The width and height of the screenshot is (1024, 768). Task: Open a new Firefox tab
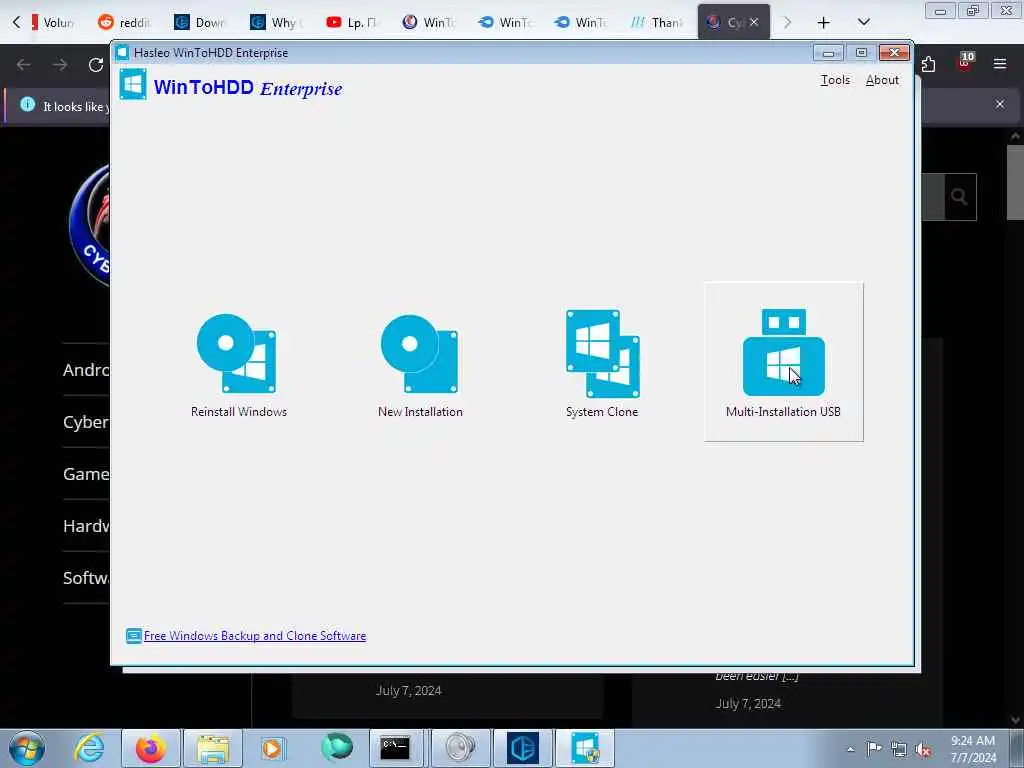tap(824, 23)
